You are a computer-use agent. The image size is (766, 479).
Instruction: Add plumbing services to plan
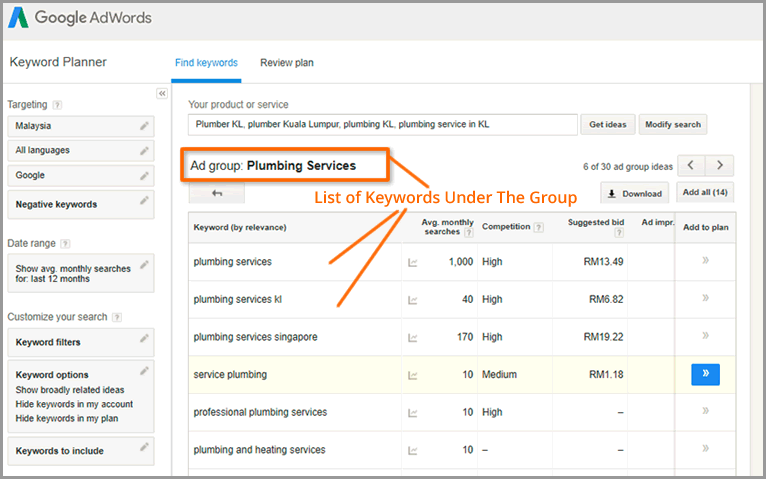705,260
